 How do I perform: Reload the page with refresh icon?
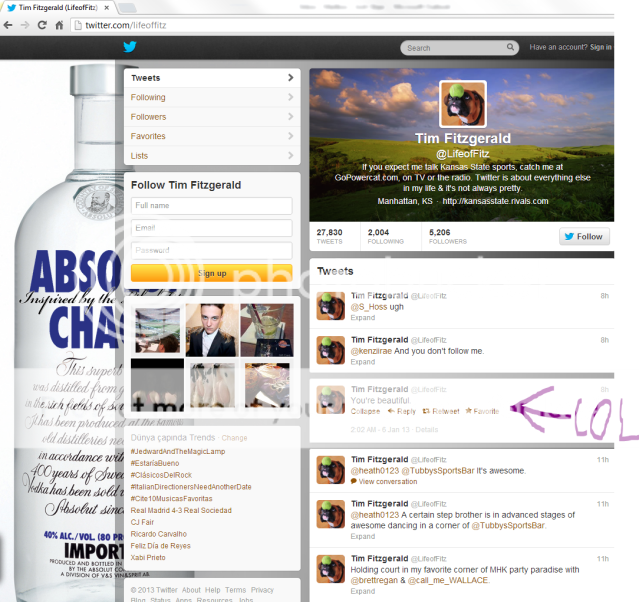(x=42, y=25)
